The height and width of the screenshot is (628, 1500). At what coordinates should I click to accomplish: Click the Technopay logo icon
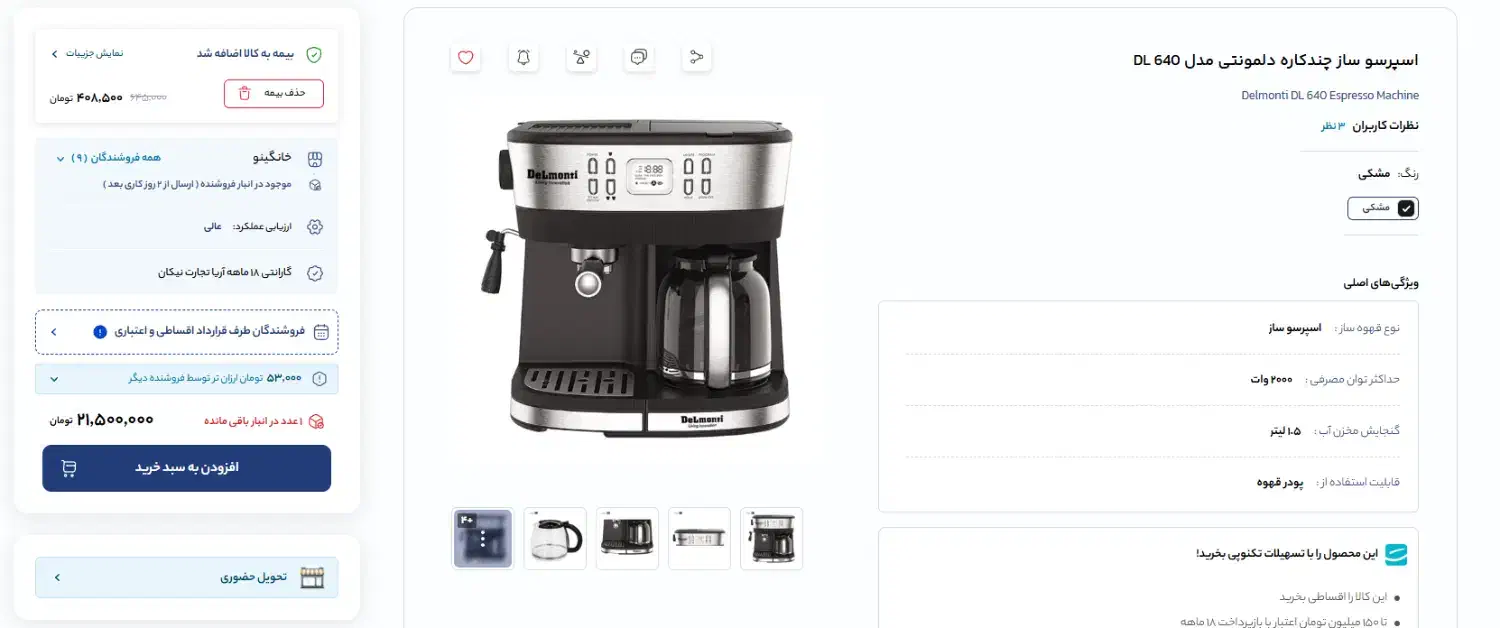click(x=1395, y=554)
